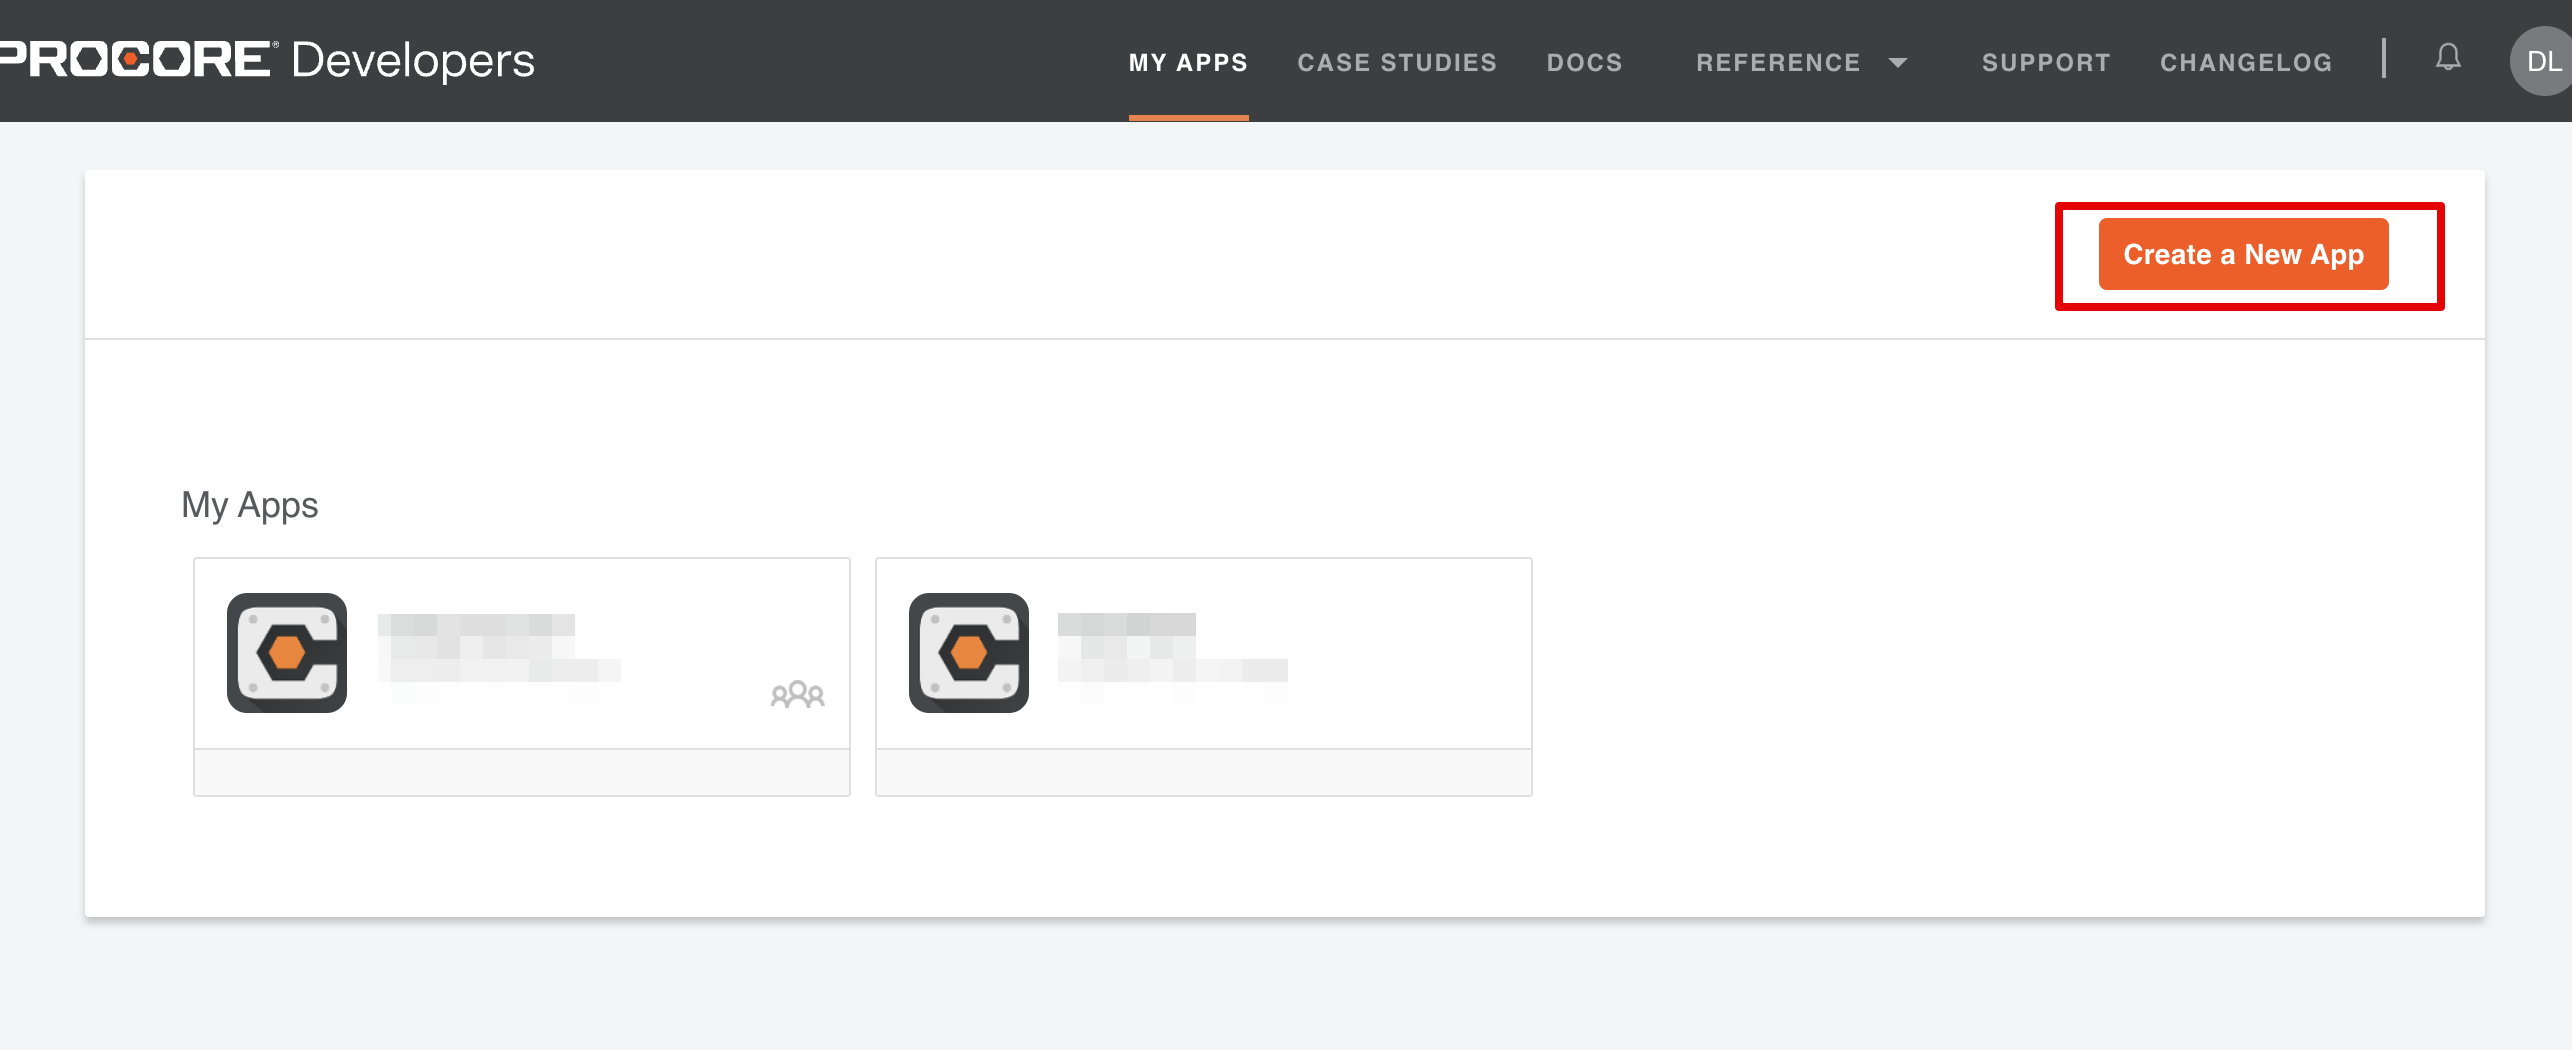Click the My Apps section heading
The height and width of the screenshot is (1050, 2572).
click(x=250, y=505)
